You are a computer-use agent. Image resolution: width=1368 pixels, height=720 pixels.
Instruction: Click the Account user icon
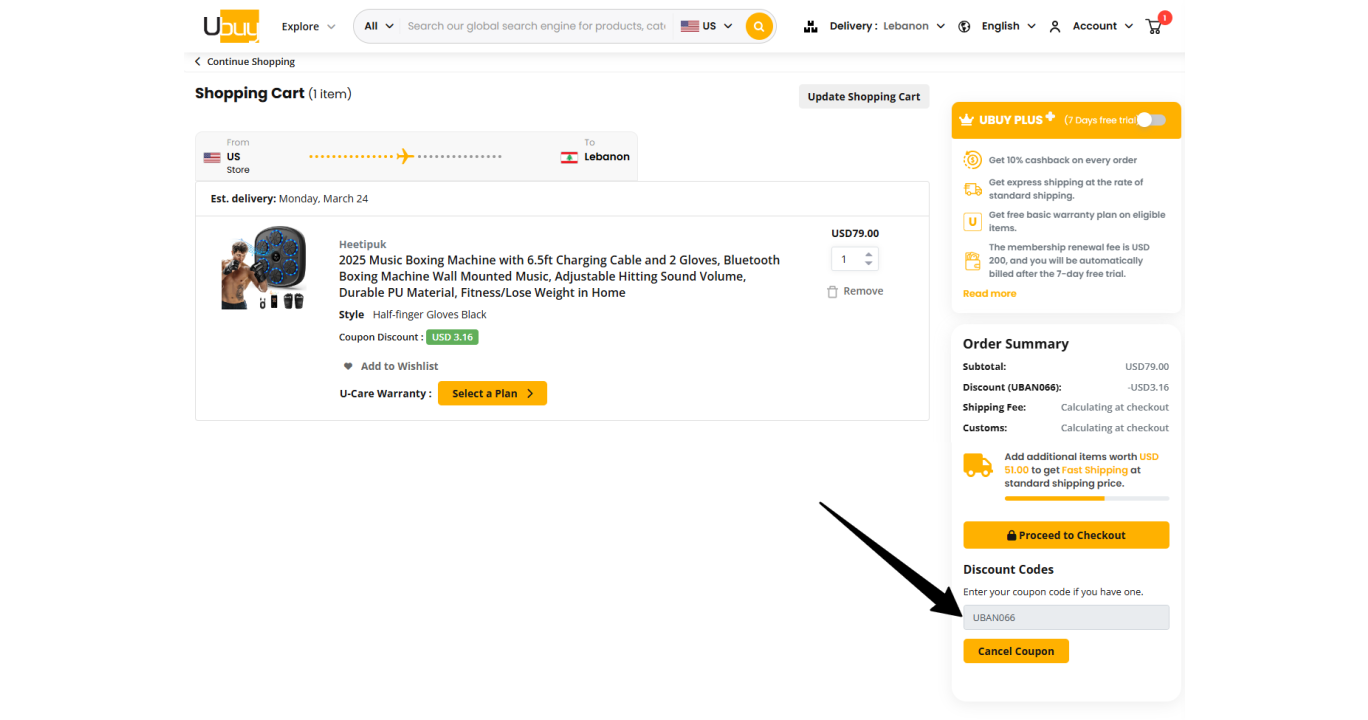(1055, 26)
